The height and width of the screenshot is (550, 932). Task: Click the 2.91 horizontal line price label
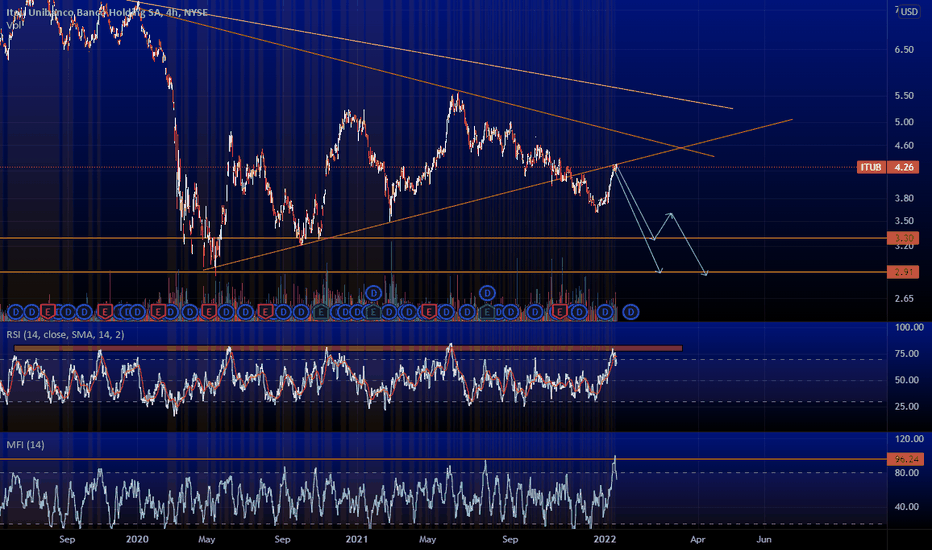903,272
